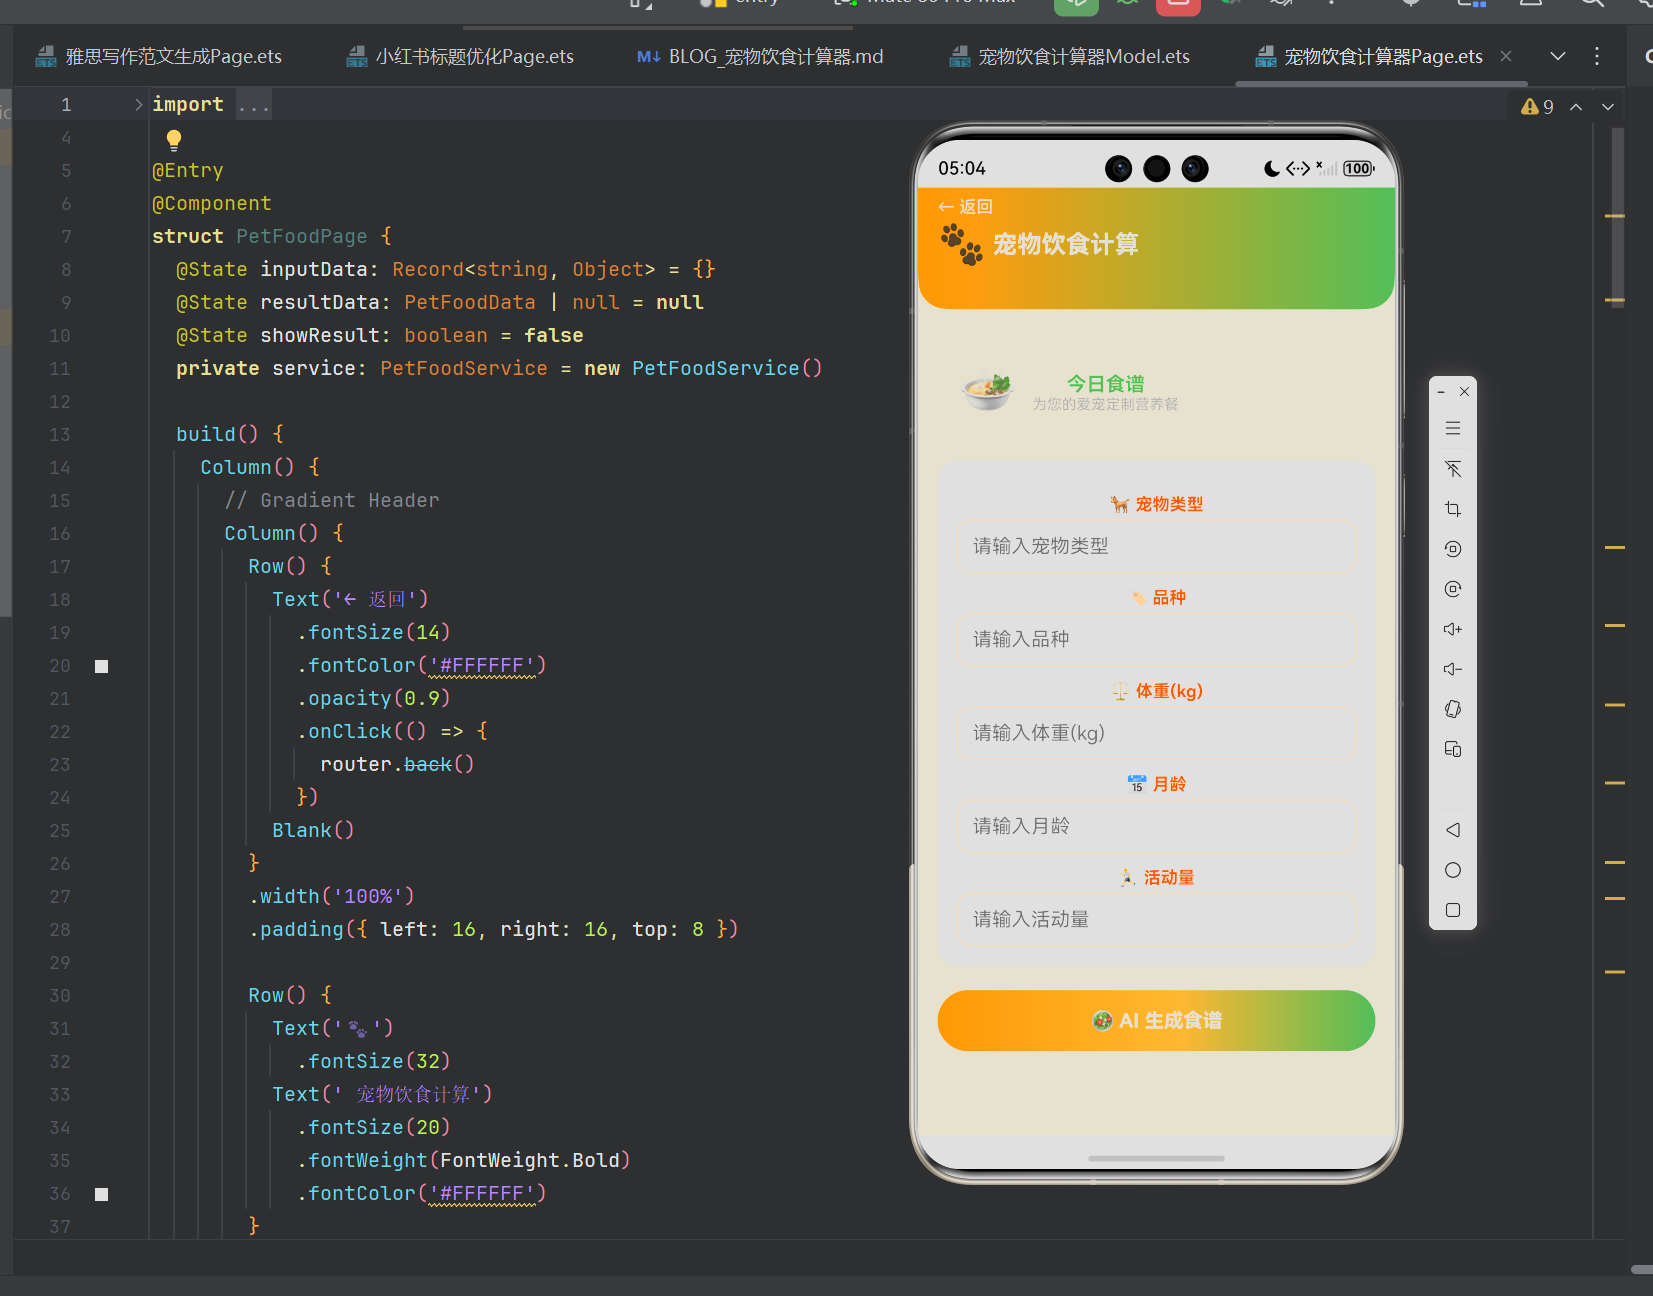Switch to 小红书标题优化Page.ets tab
Screen dimensions: 1653x1296
tap(460, 56)
